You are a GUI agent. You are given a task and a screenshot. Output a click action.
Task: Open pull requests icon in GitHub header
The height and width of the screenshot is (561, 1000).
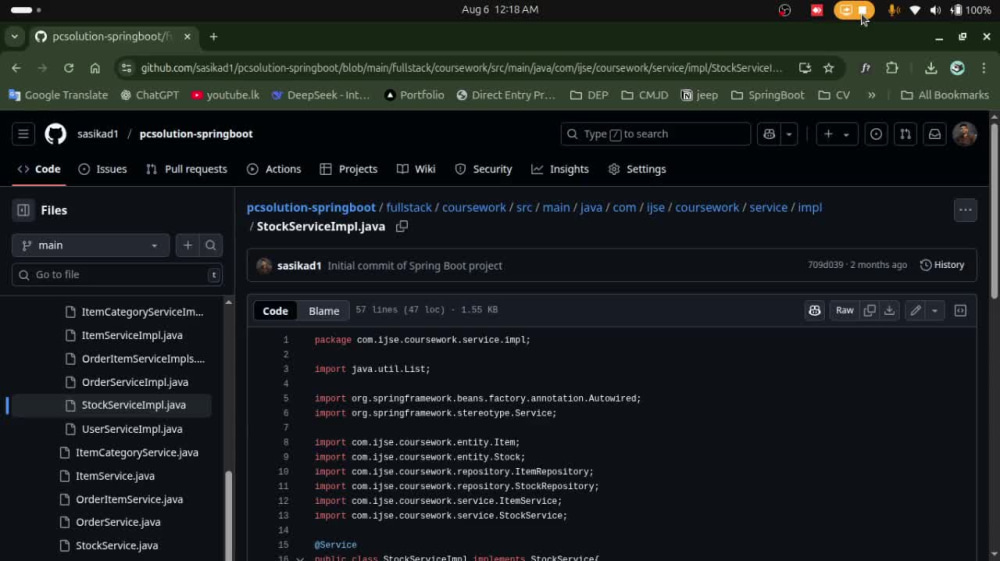tap(906, 134)
